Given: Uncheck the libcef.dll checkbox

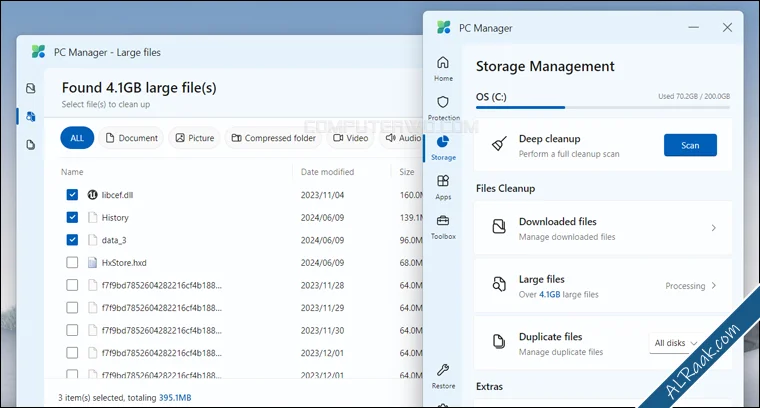Looking at the screenshot, I should pyautogui.click(x=72, y=195).
